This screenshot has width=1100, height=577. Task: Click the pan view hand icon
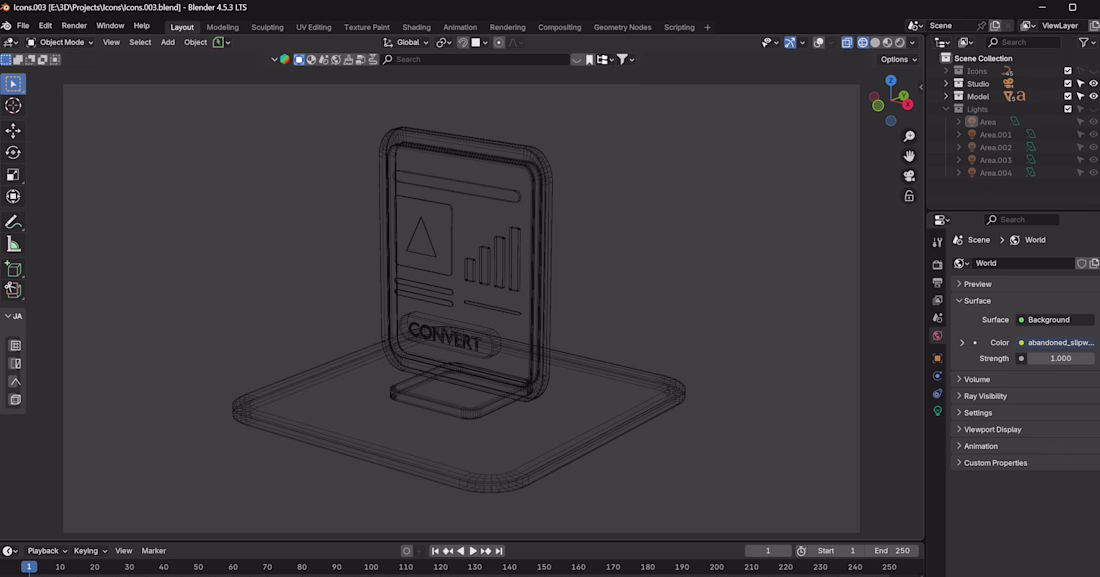tap(909, 156)
